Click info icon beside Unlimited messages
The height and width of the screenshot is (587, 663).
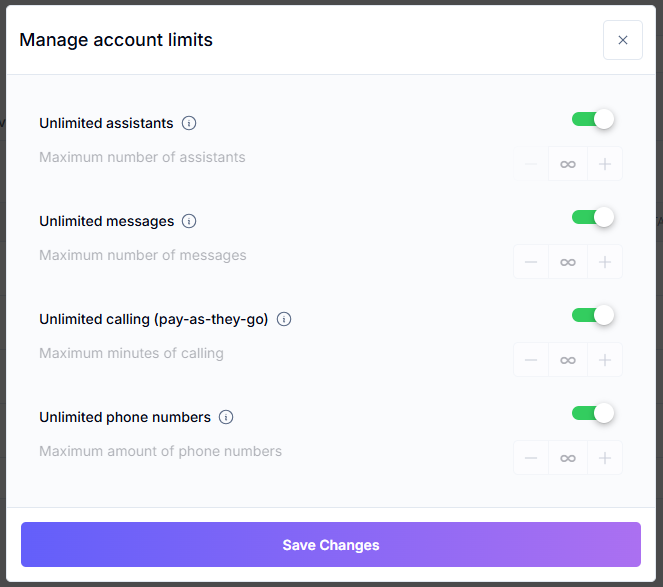[x=189, y=221]
